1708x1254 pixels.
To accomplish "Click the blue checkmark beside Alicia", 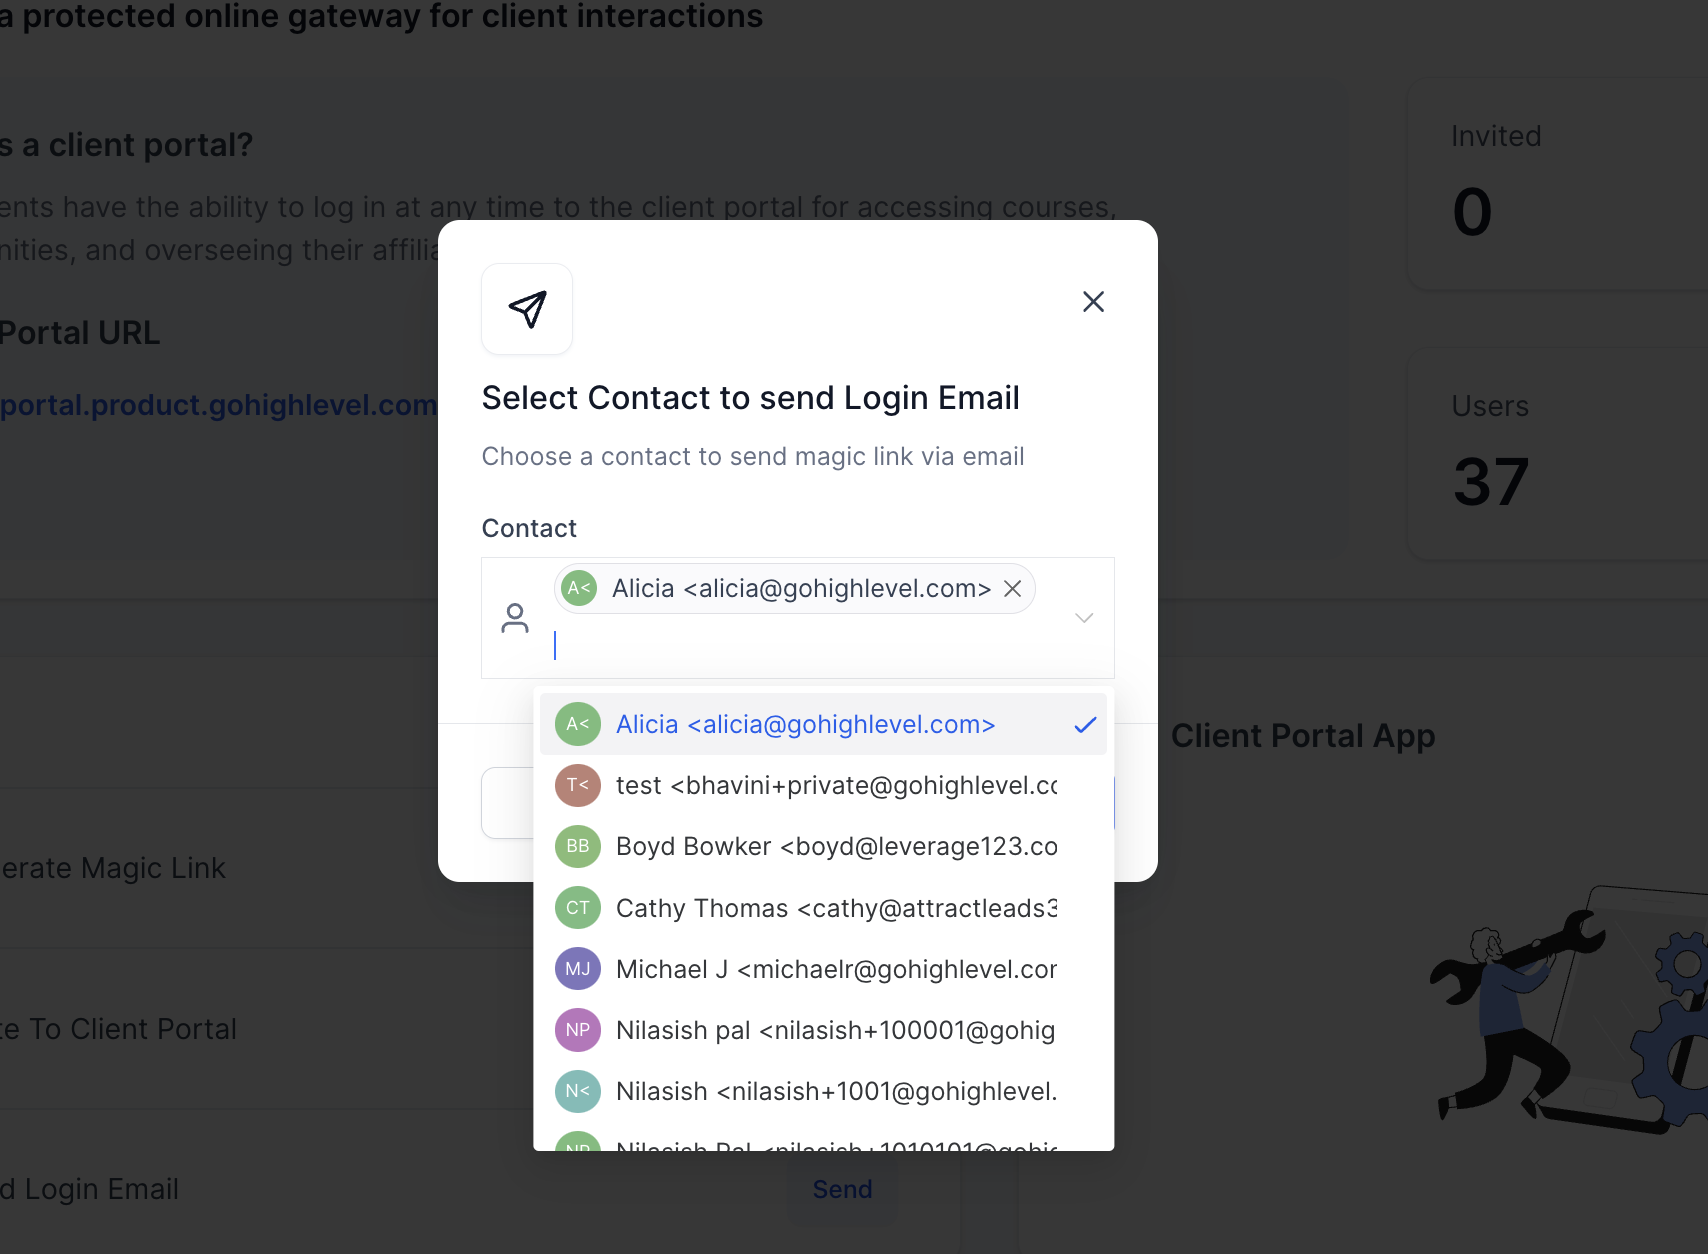I will pos(1085,724).
